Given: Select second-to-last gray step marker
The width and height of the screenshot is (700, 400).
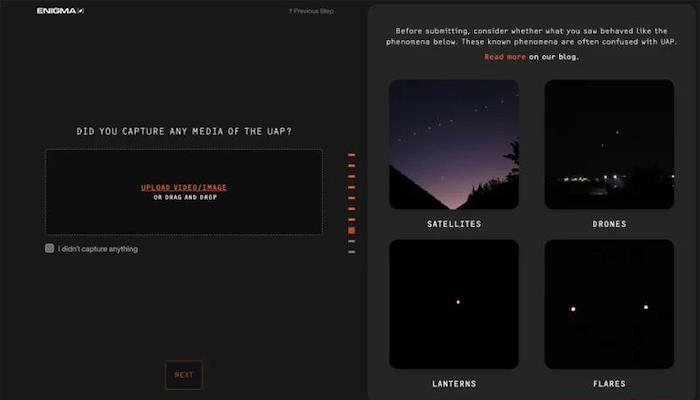Looking at the screenshot, I should [352, 241].
